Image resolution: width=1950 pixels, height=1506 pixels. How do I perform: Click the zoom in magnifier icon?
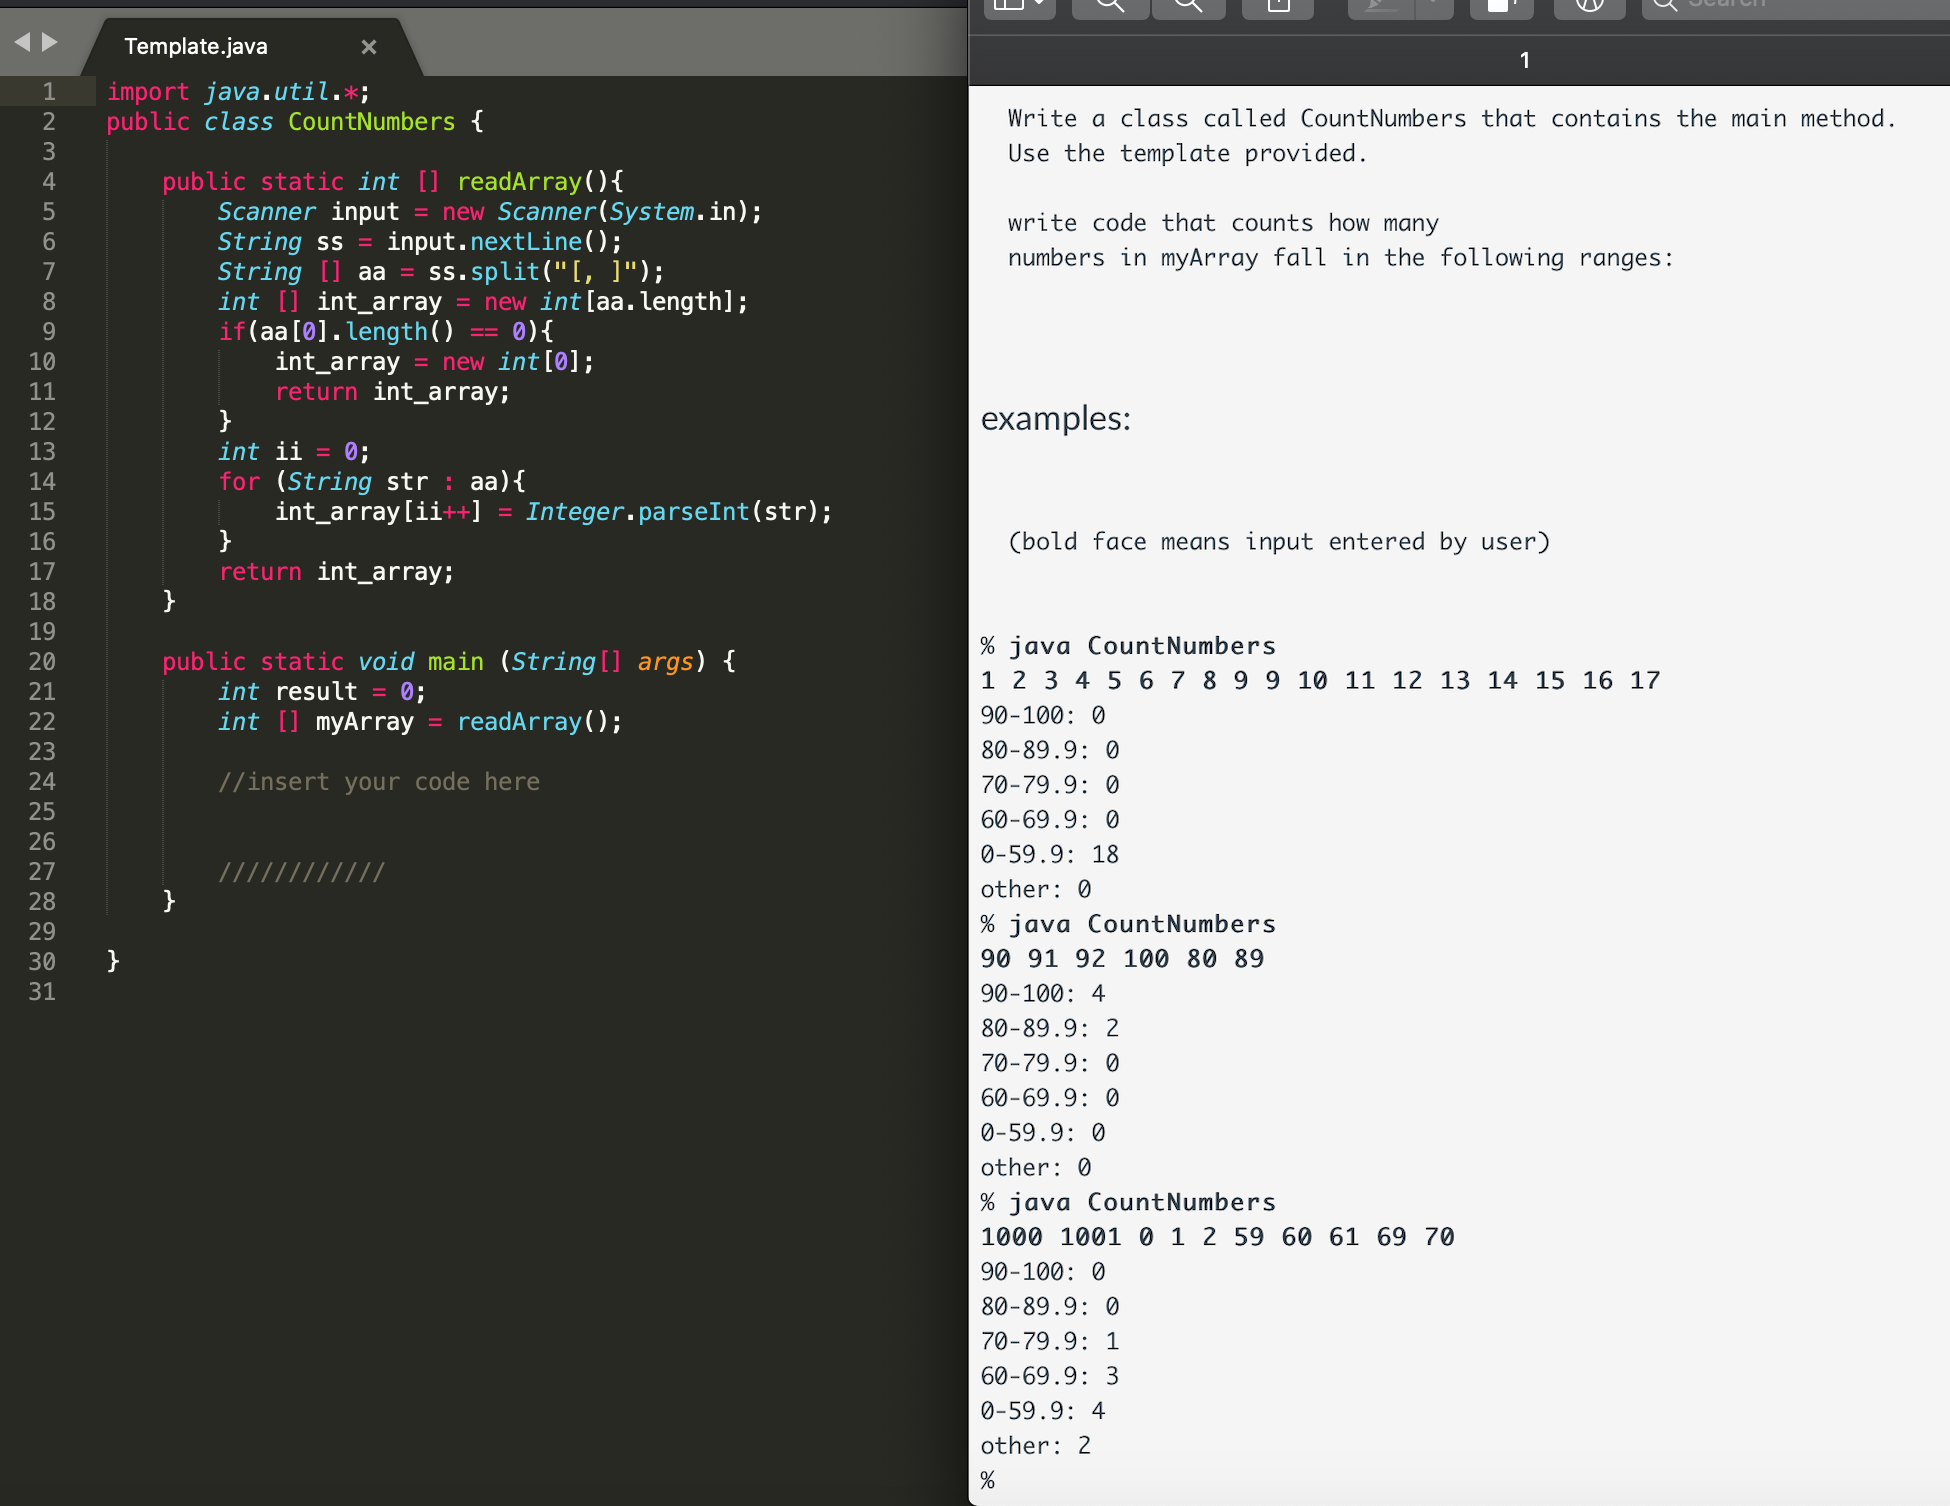(1189, 6)
